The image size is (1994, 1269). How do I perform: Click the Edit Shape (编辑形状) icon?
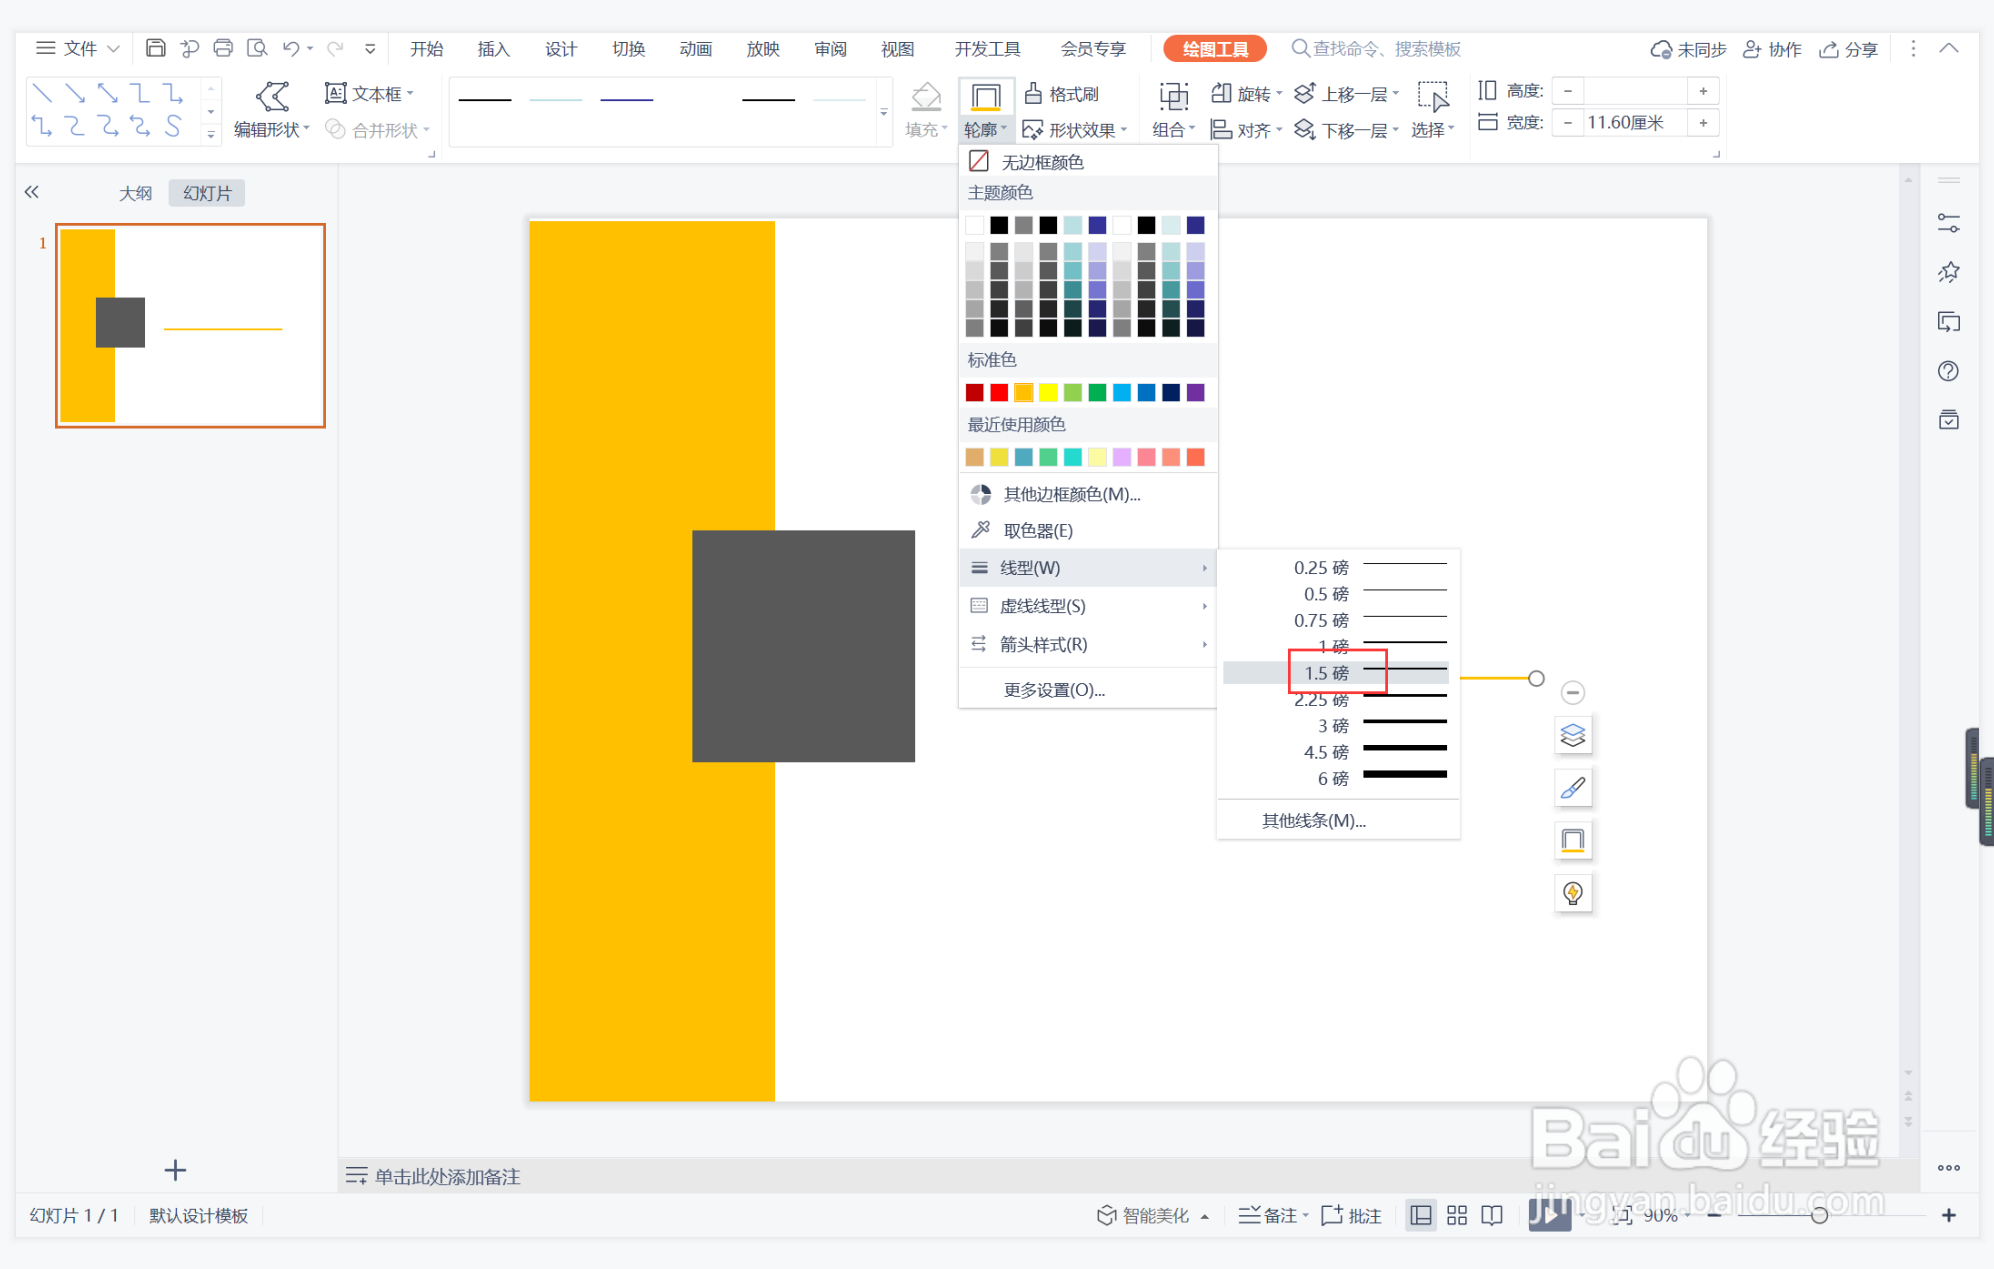(273, 97)
